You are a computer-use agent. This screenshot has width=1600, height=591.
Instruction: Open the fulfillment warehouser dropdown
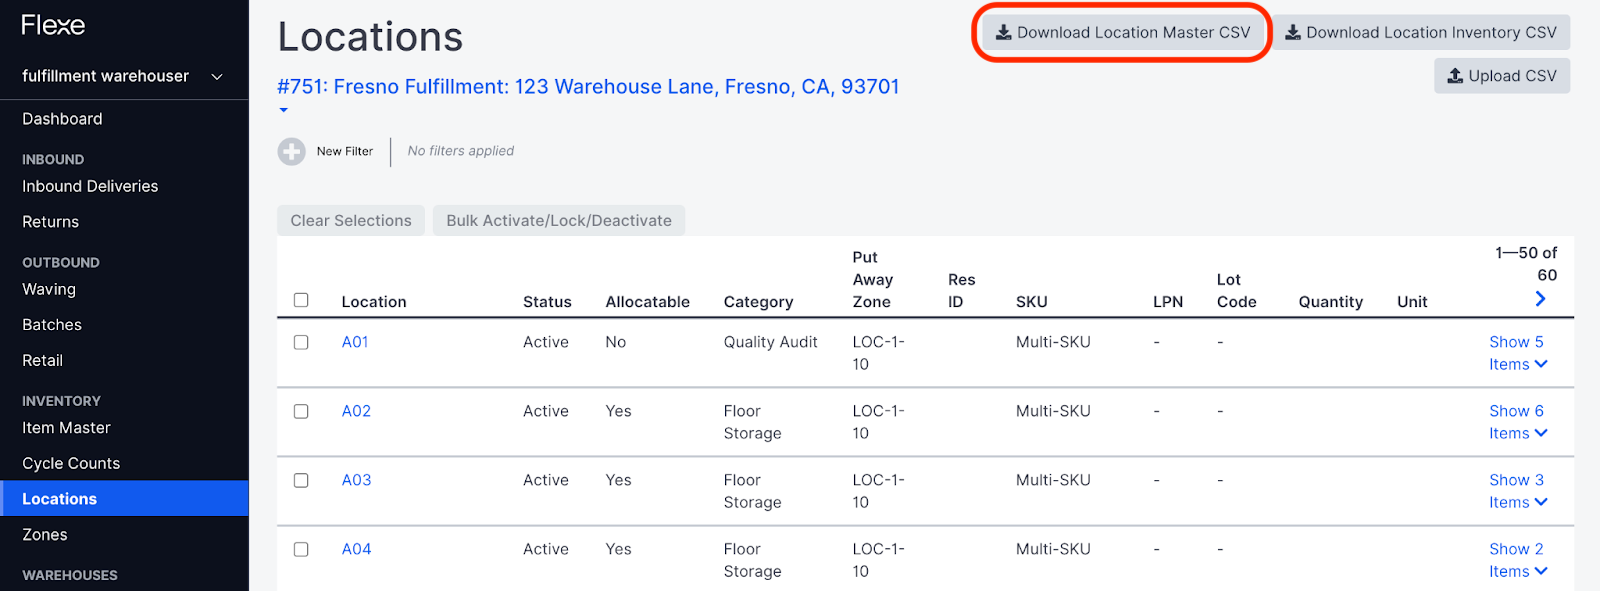click(x=123, y=76)
